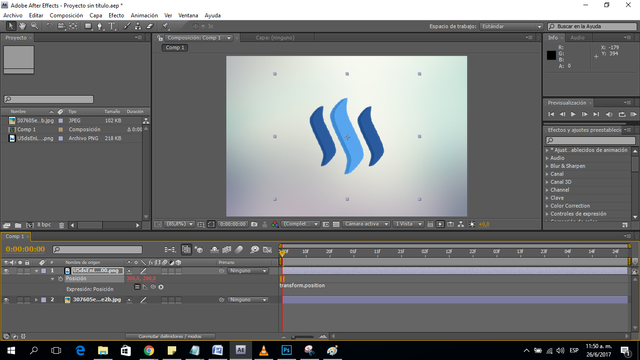Click the timeline zoom slider
640x360 pixels.
(303, 337)
